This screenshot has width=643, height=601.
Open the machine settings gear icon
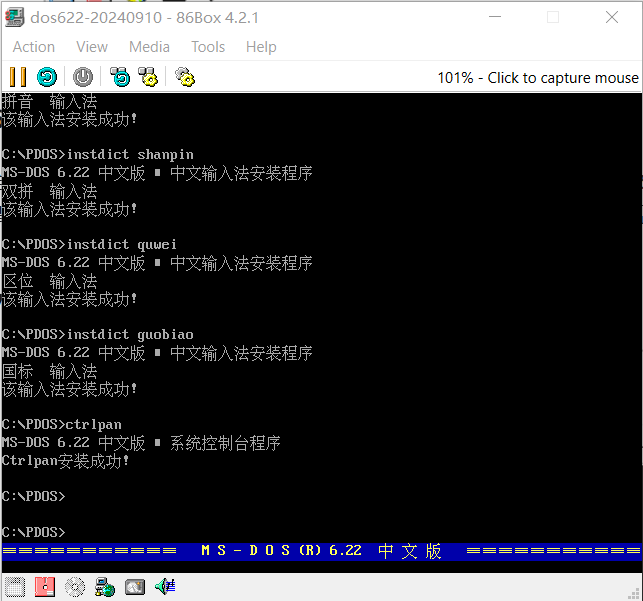[x=184, y=77]
